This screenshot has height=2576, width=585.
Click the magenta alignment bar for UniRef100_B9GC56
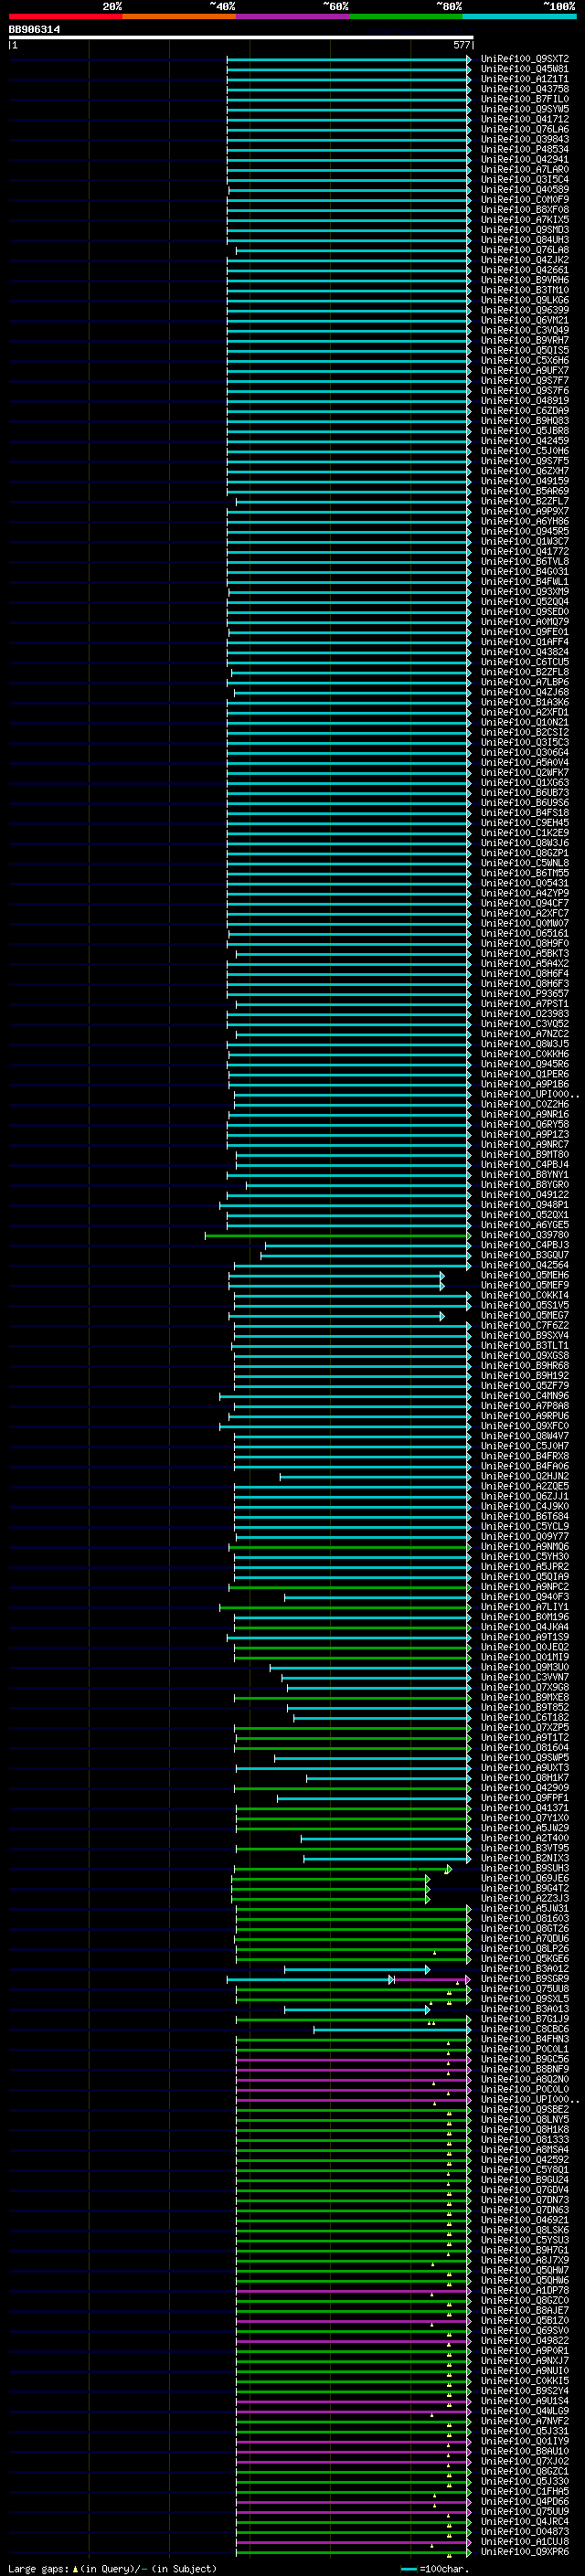coord(353,2059)
